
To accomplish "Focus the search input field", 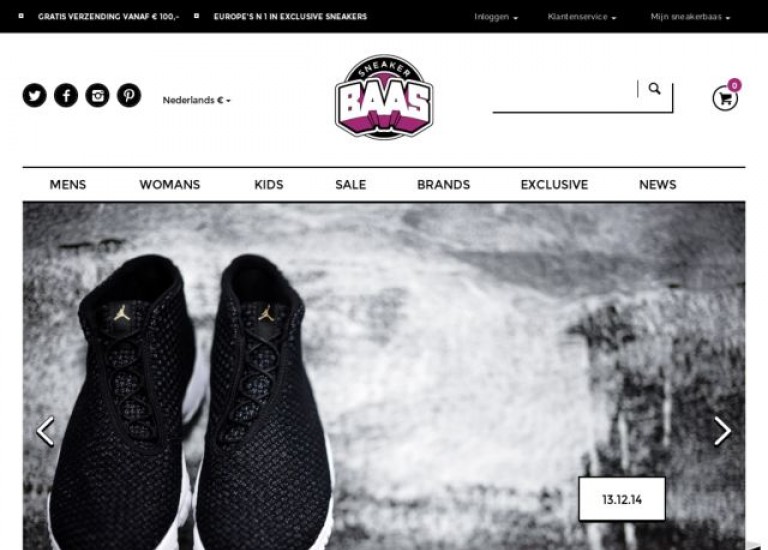I will click(565, 96).
